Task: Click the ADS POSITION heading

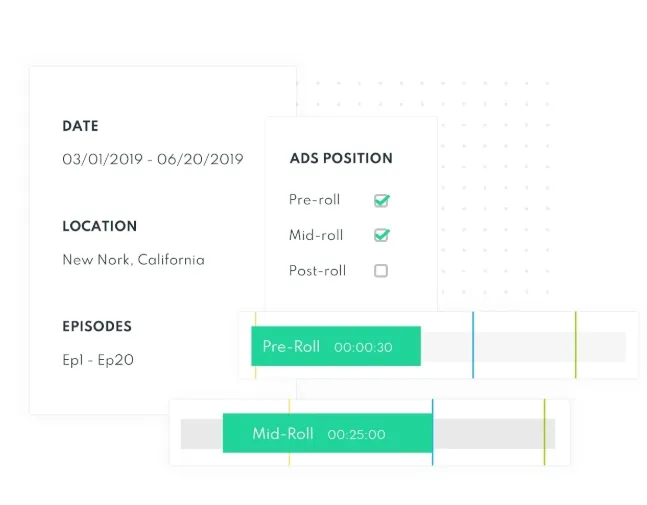Action: coord(341,158)
